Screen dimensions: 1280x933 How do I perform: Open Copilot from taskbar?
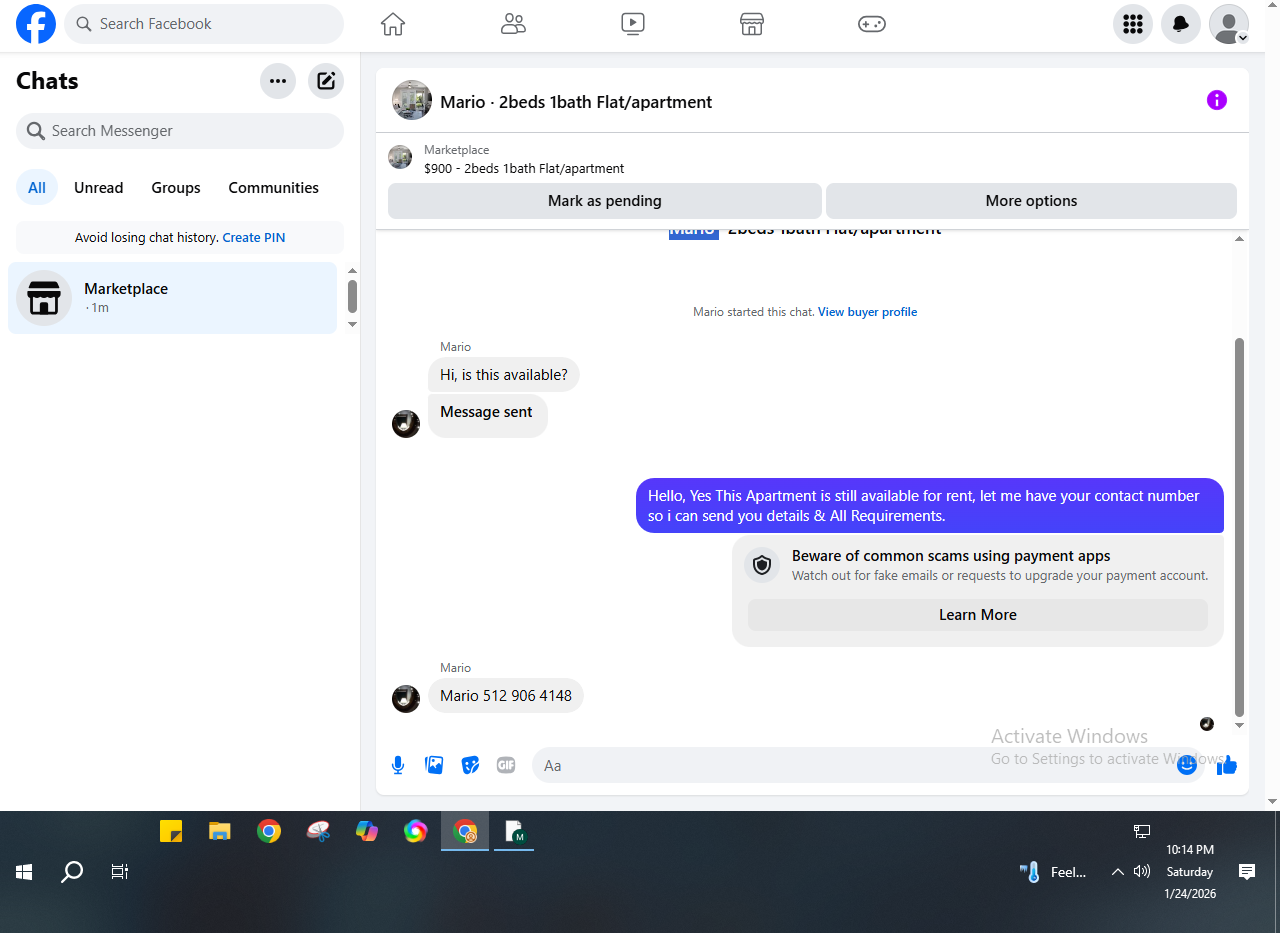(367, 831)
